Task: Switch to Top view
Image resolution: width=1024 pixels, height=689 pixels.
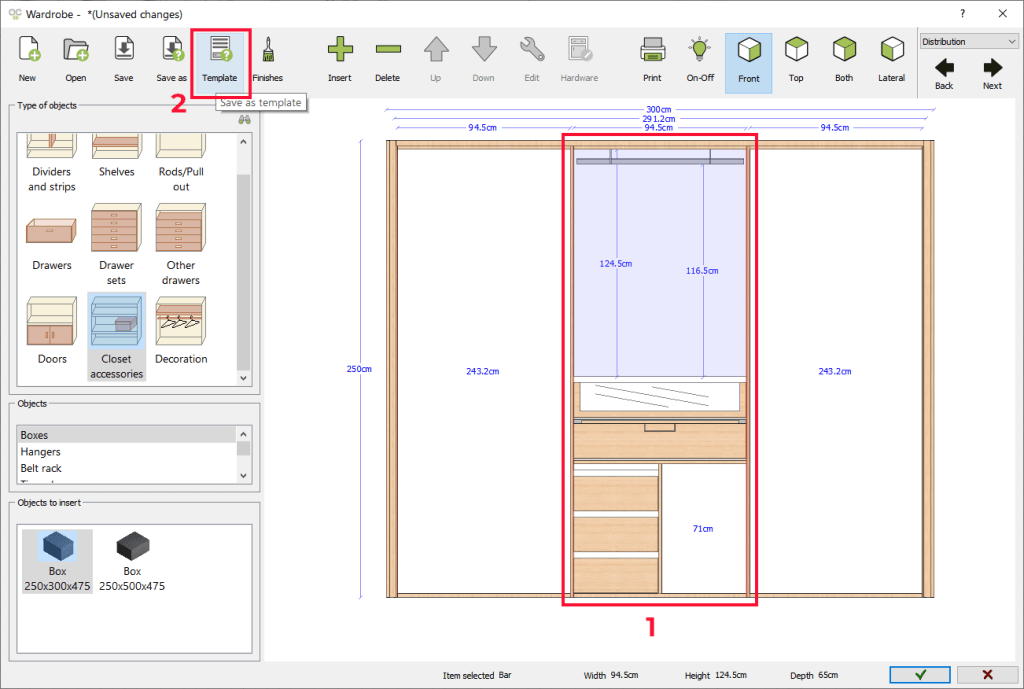Action: (796, 59)
